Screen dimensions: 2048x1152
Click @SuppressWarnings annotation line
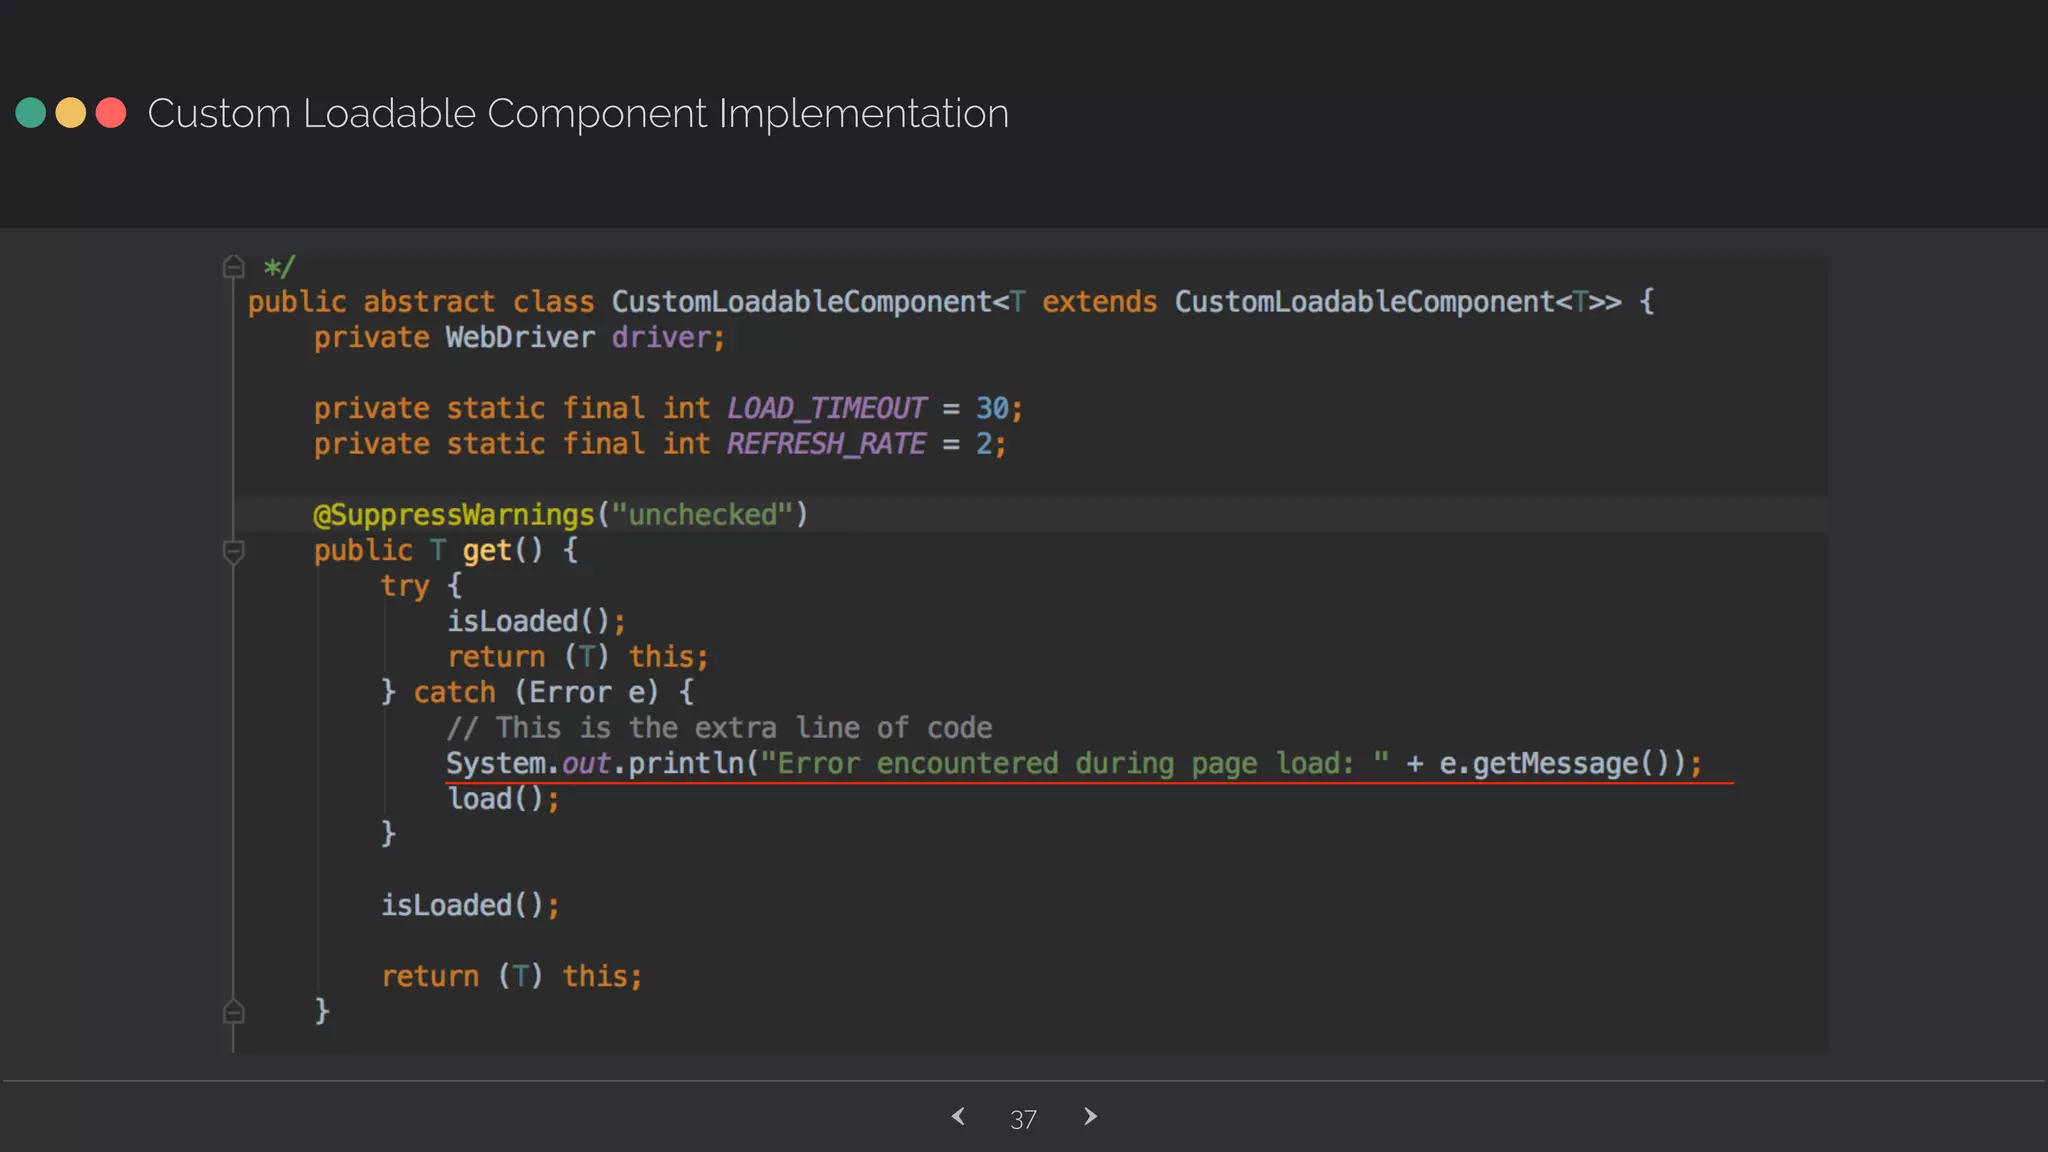pyautogui.click(x=560, y=515)
